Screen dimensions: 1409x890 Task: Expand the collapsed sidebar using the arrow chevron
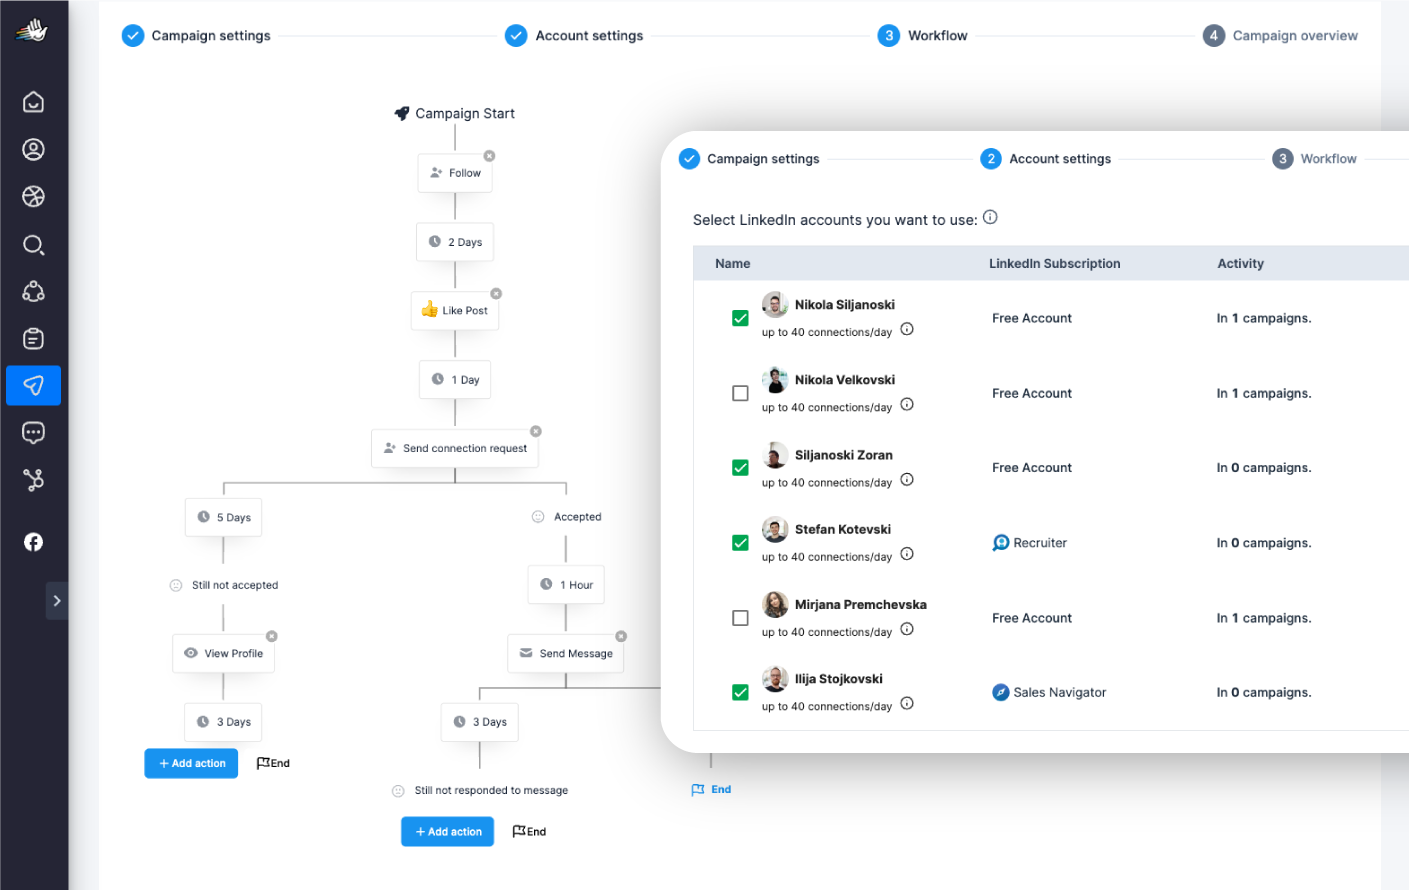(x=57, y=600)
